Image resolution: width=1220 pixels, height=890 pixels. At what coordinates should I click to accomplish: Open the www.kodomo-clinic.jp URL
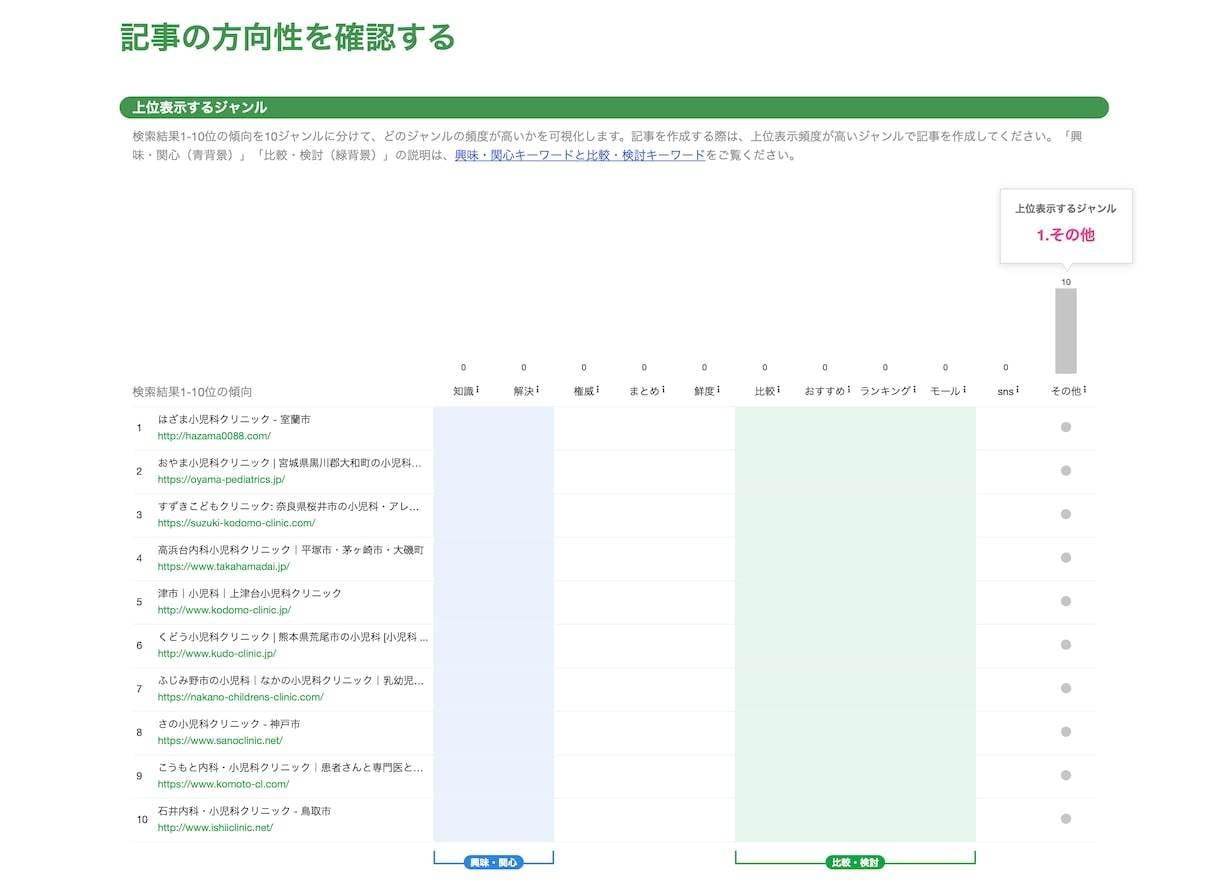224,610
